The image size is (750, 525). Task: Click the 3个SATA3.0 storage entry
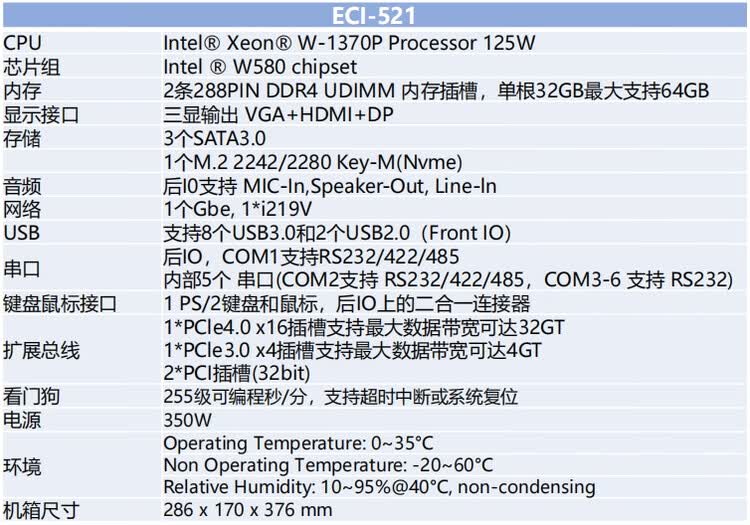coord(211,139)
